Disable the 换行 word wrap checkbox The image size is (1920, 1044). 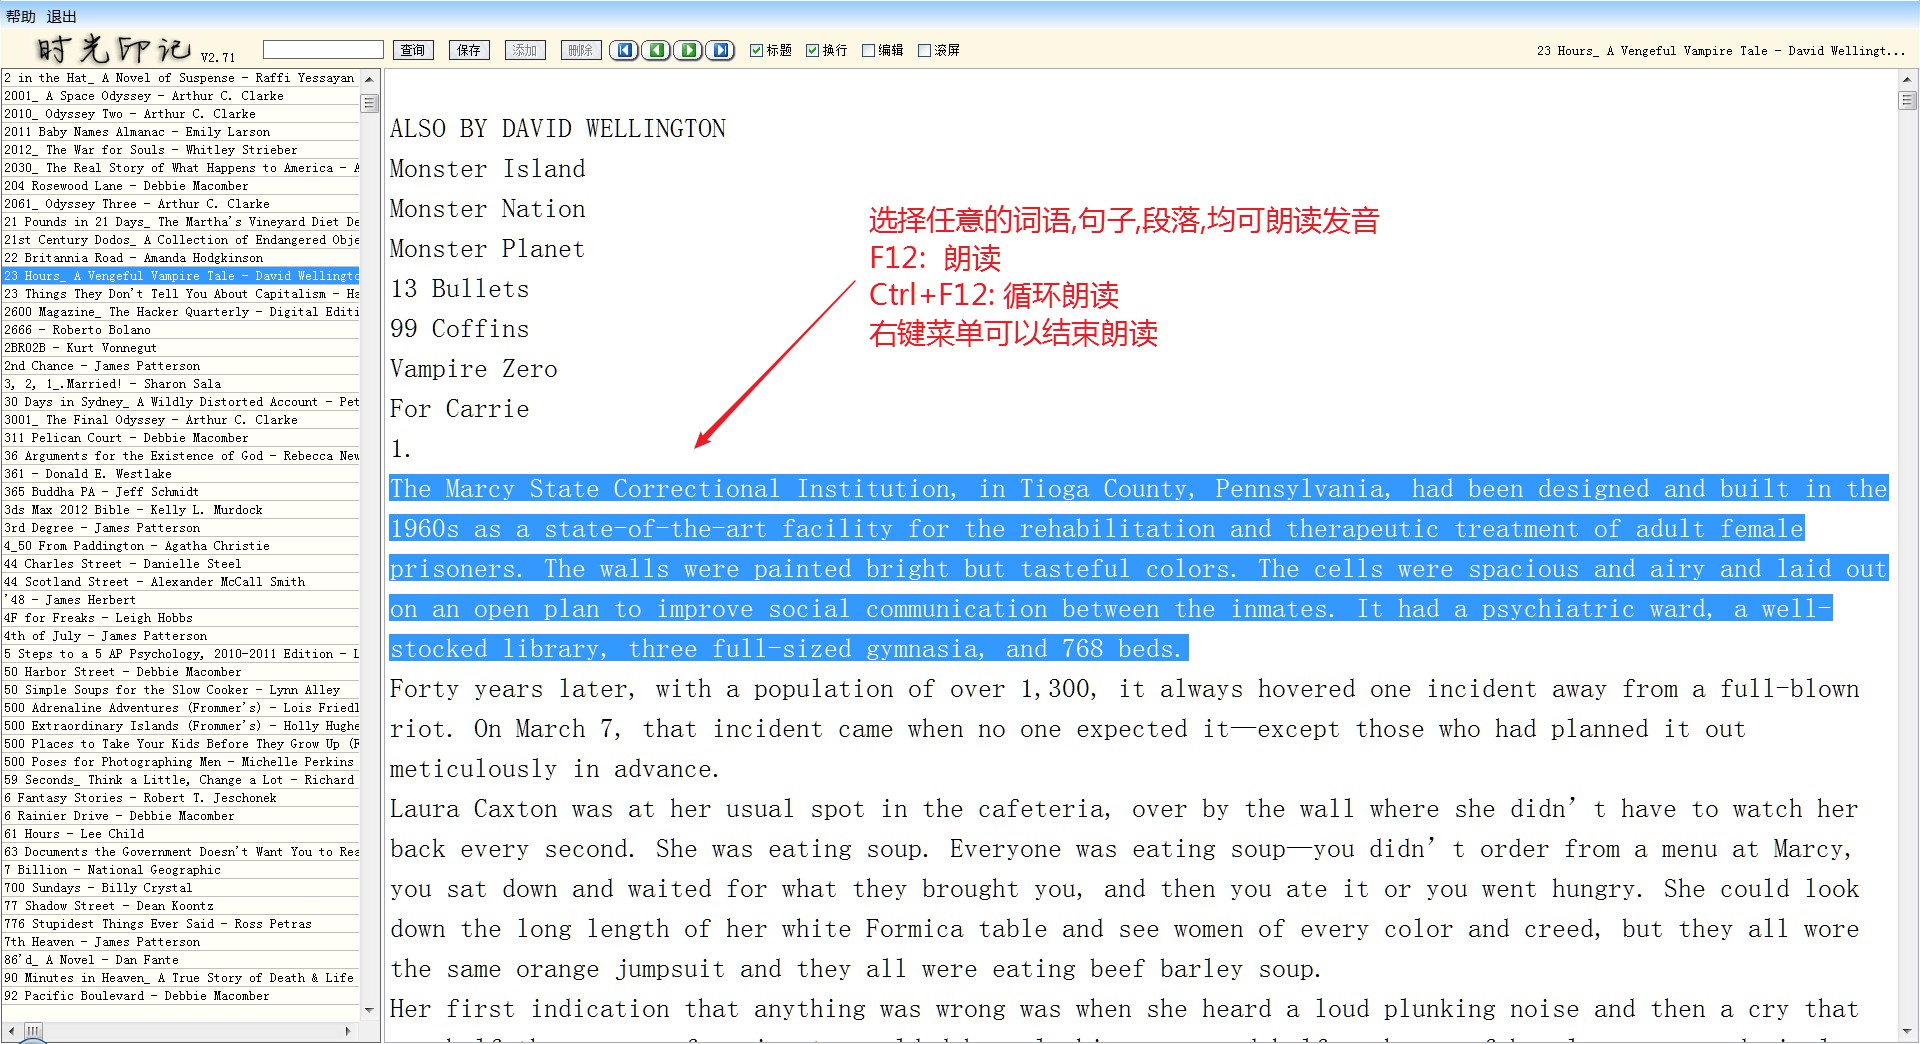(813, 50)
